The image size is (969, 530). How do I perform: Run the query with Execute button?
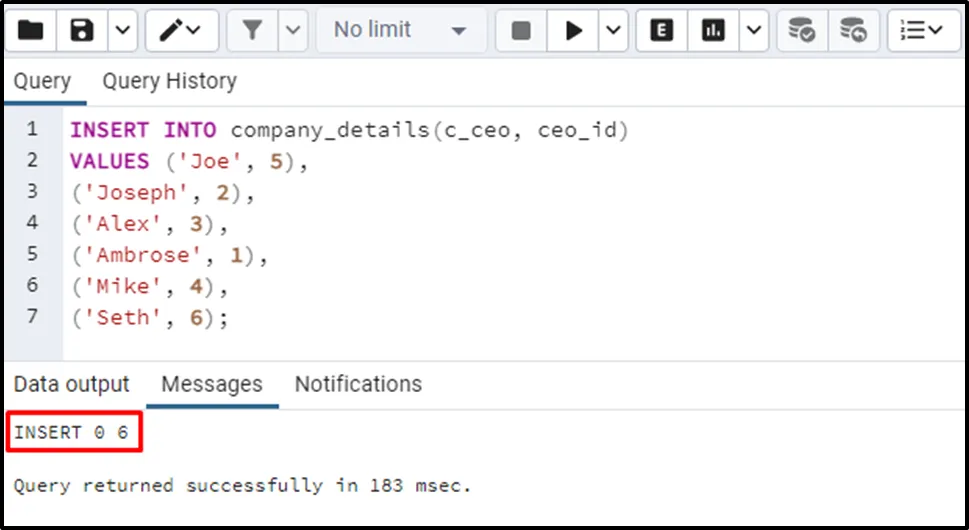click(574, 31)
